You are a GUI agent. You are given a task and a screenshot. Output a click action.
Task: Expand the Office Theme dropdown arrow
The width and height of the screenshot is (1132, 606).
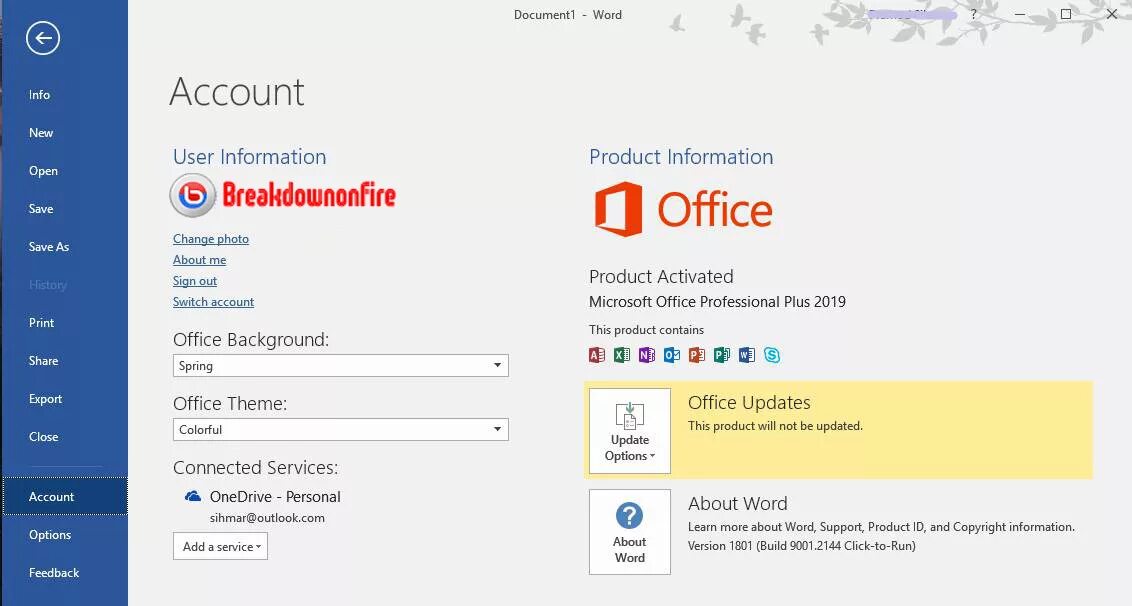[x=497, y=429]
